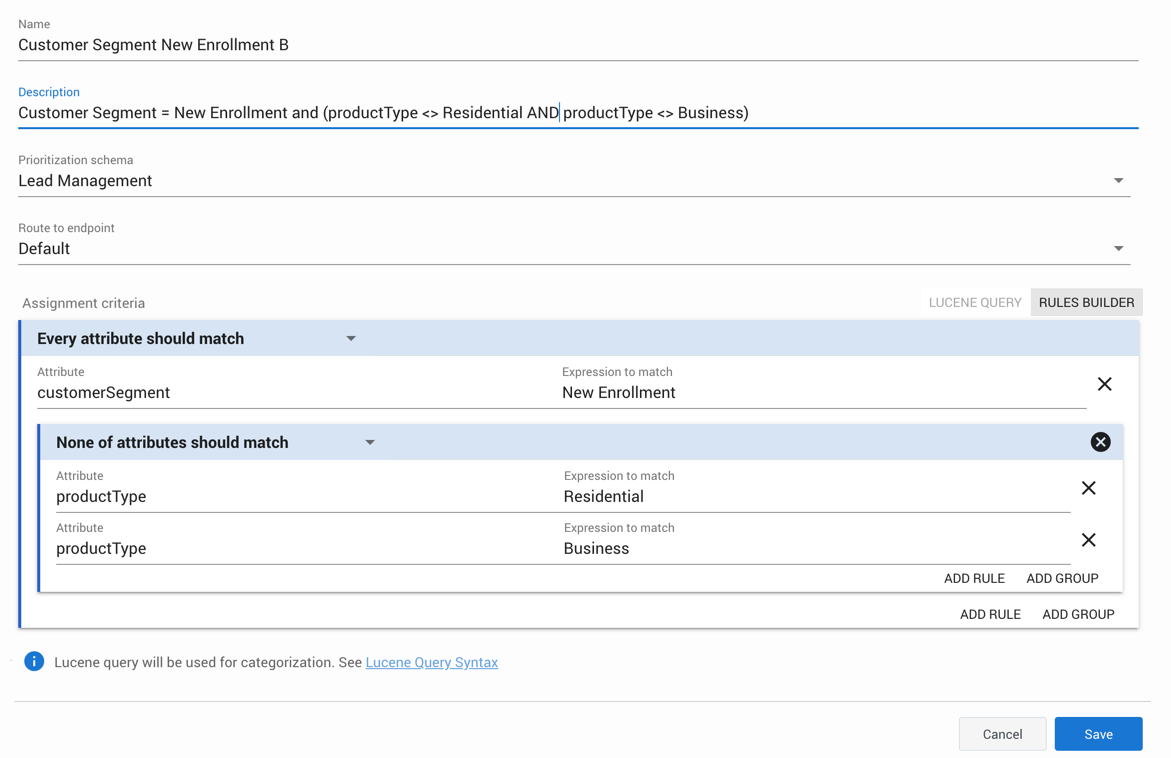Viewport: 1171px width, 758px height.
Task: Click the blue info icon
Action: (34, 662)
